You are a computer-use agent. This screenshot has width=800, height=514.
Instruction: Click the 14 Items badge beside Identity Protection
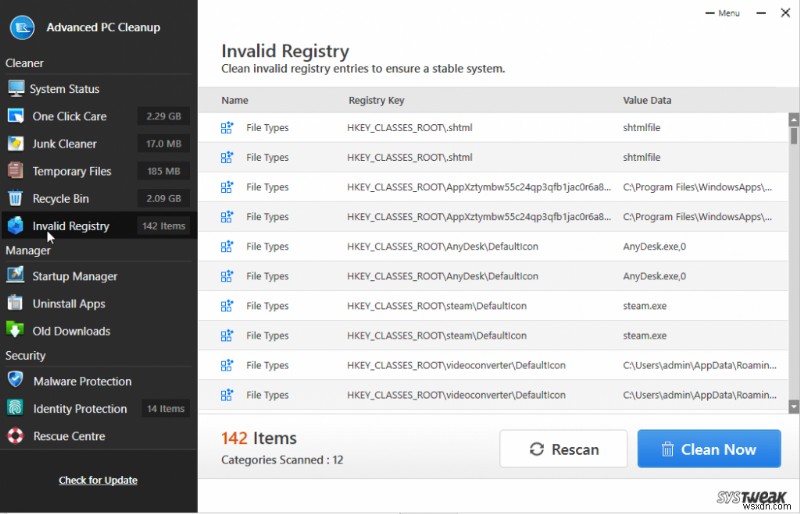tap(166, 408)
